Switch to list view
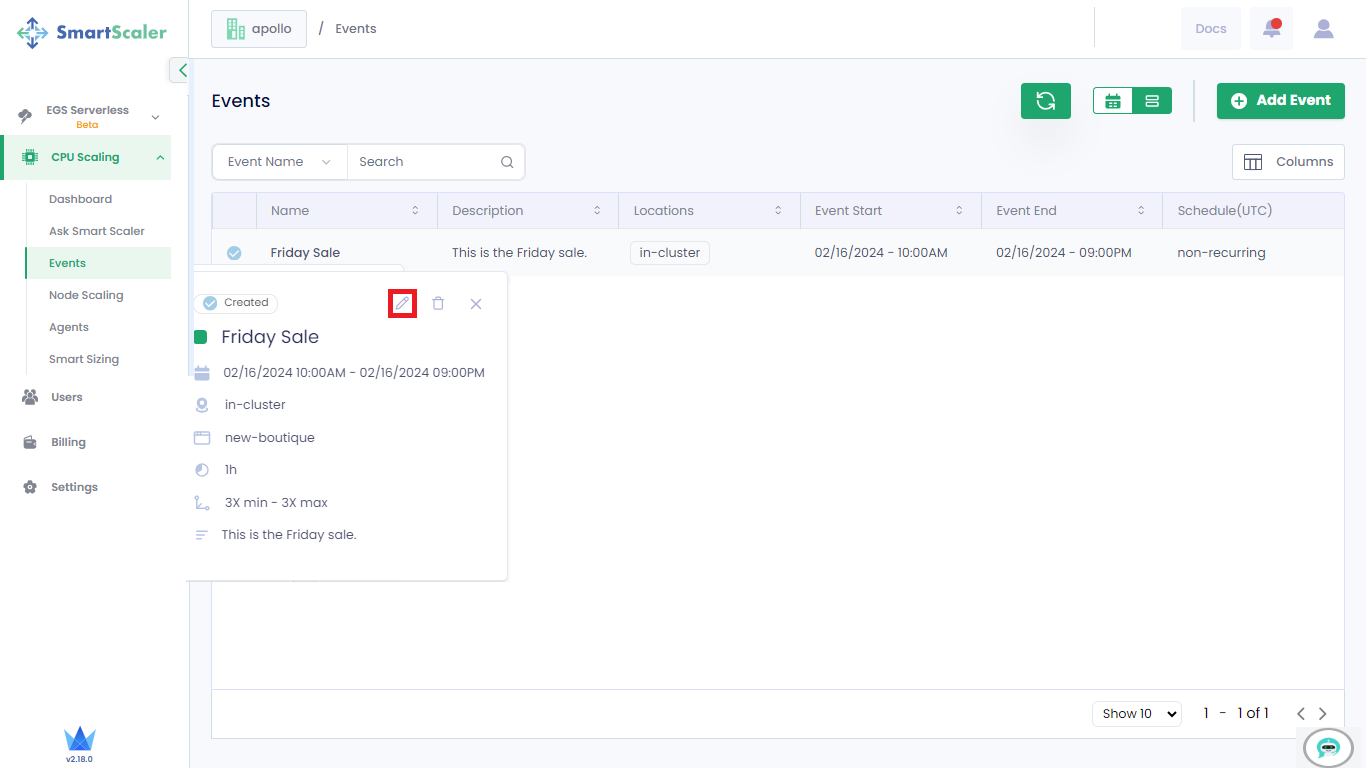1366x768 pixels. [x=1152, y=101]
